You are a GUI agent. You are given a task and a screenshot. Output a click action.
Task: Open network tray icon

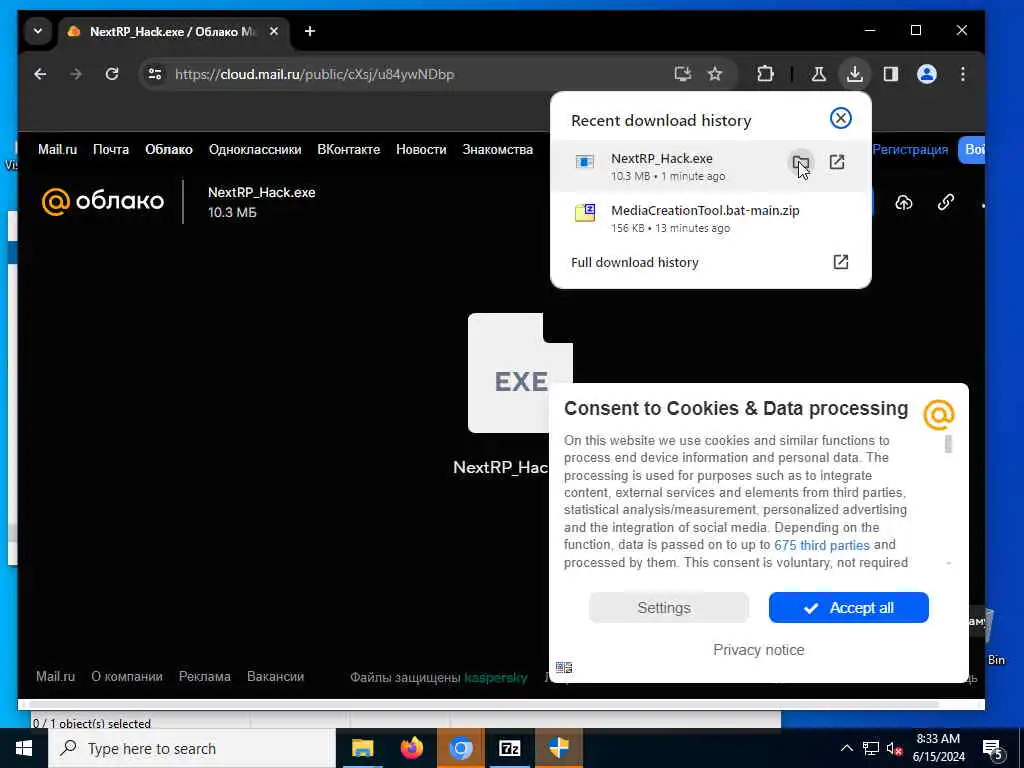point(871,748)
